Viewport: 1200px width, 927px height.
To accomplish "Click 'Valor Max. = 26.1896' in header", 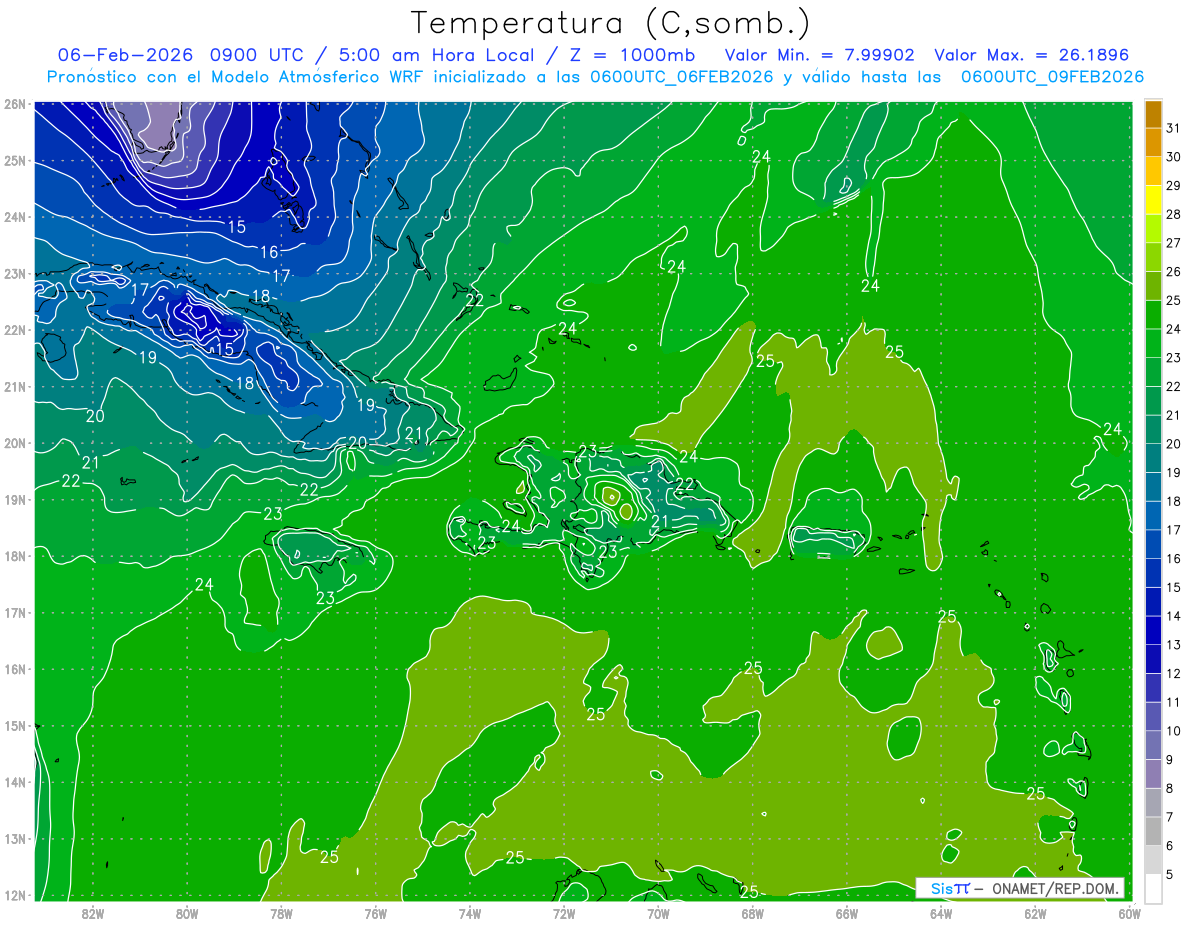I will click(x=1032, y=55).
